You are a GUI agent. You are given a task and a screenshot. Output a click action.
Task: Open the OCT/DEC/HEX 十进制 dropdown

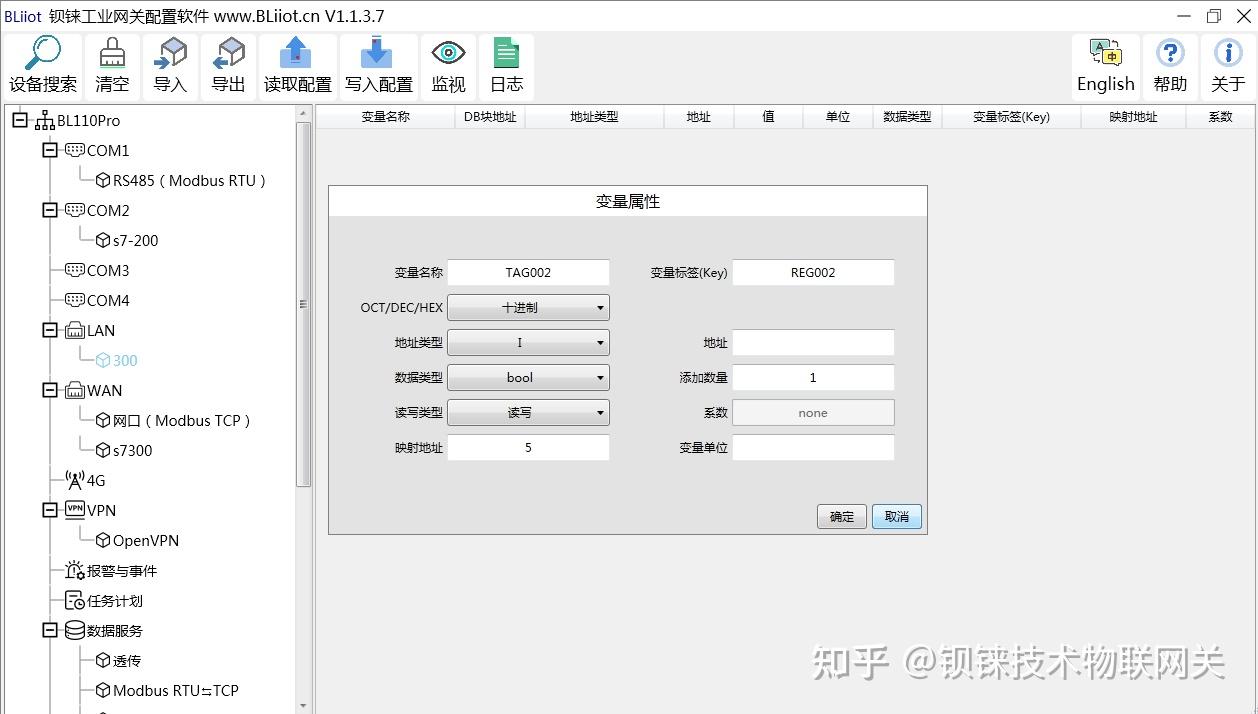528,308
